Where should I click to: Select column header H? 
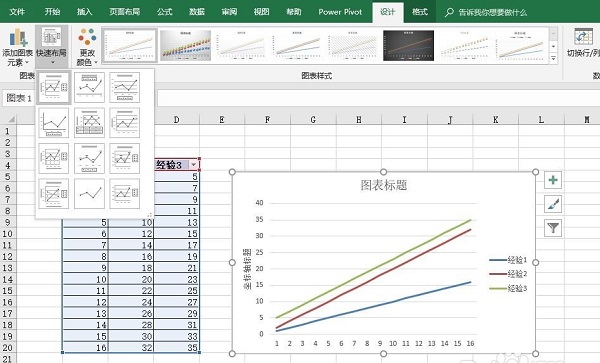tap(359, 120)
